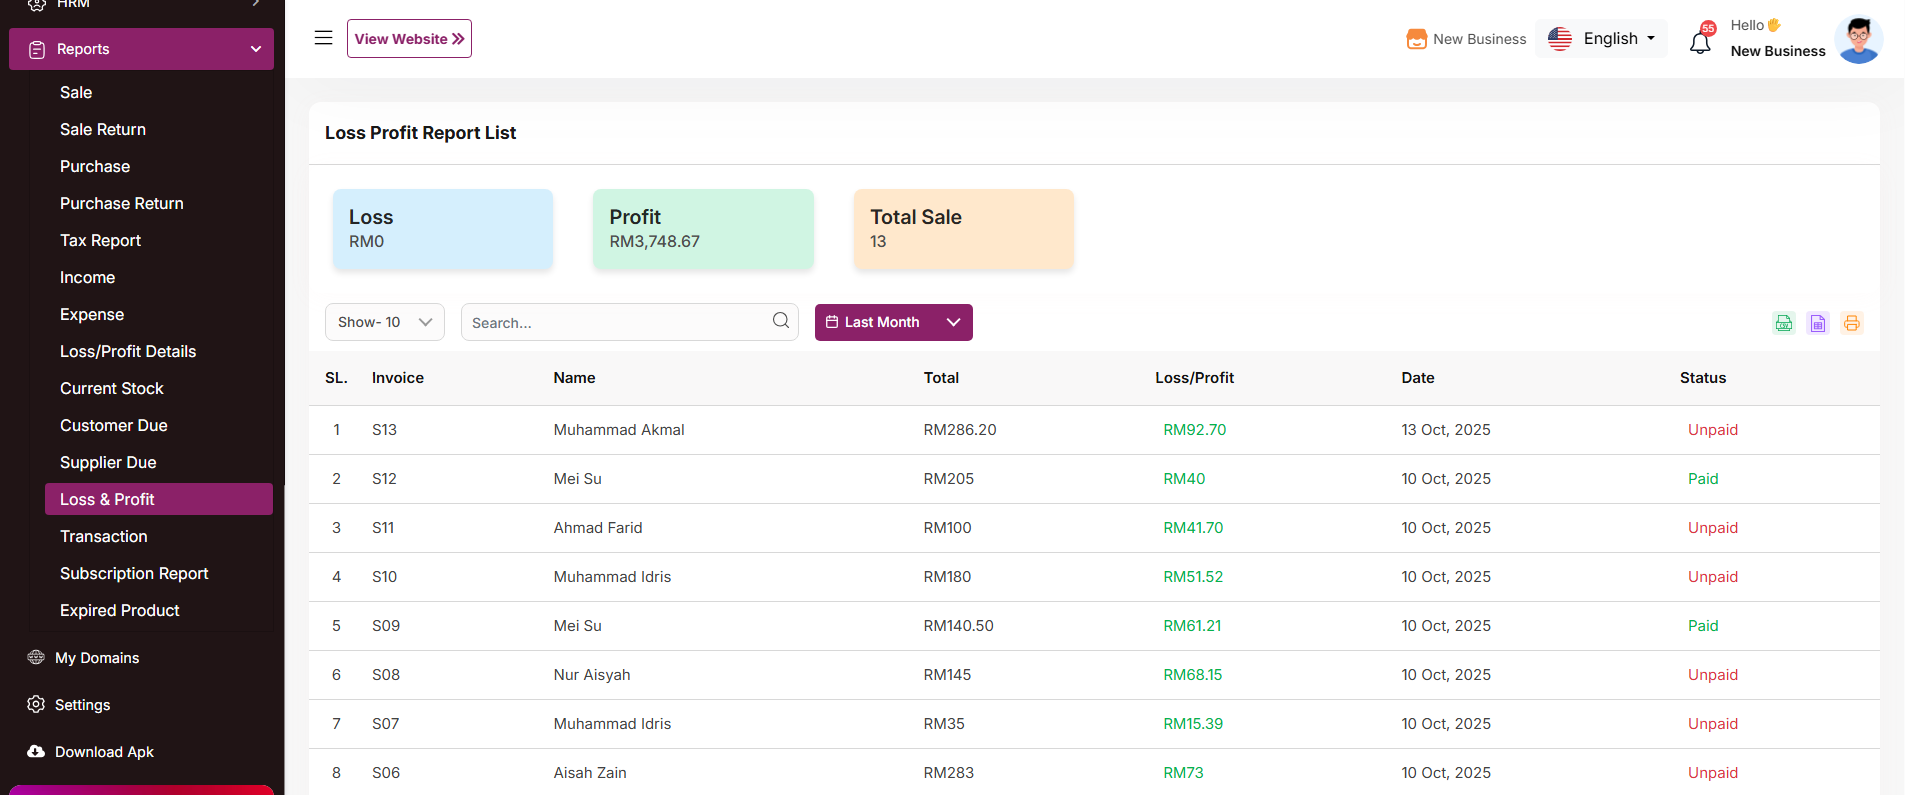Select Tax Report in sidebar

100,240
